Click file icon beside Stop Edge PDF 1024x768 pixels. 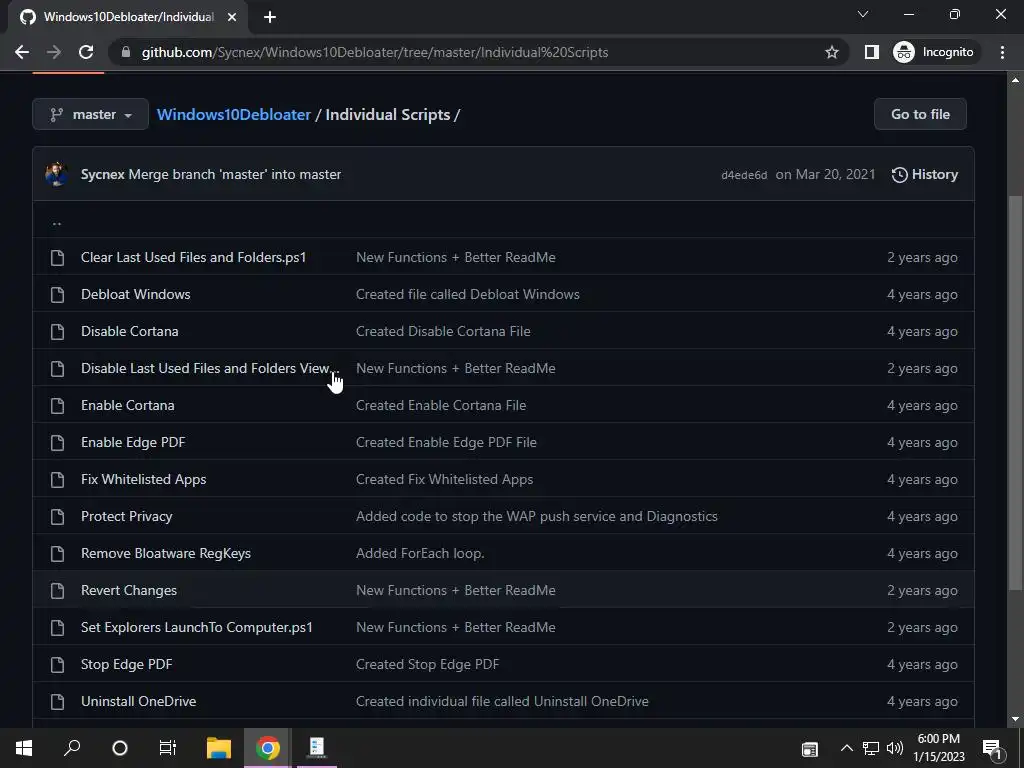point(57,664)
